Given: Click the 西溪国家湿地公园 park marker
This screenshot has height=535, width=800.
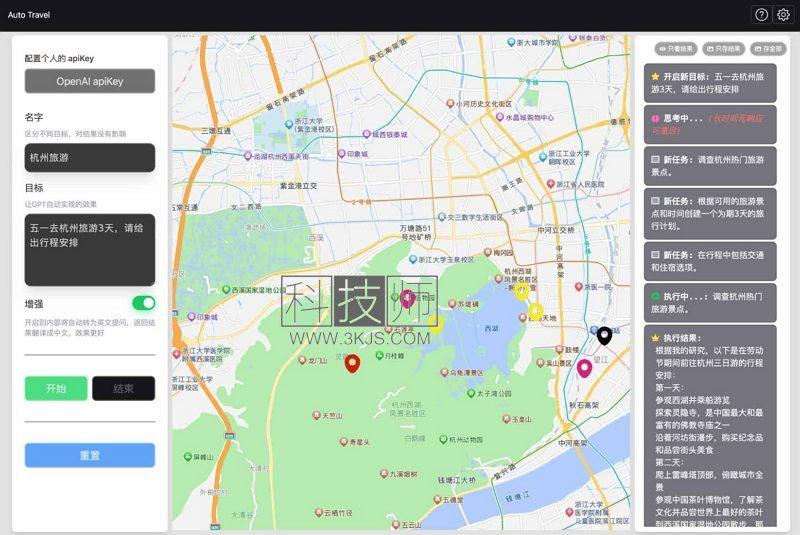Looking at the screenshot, I should [226, 289].
